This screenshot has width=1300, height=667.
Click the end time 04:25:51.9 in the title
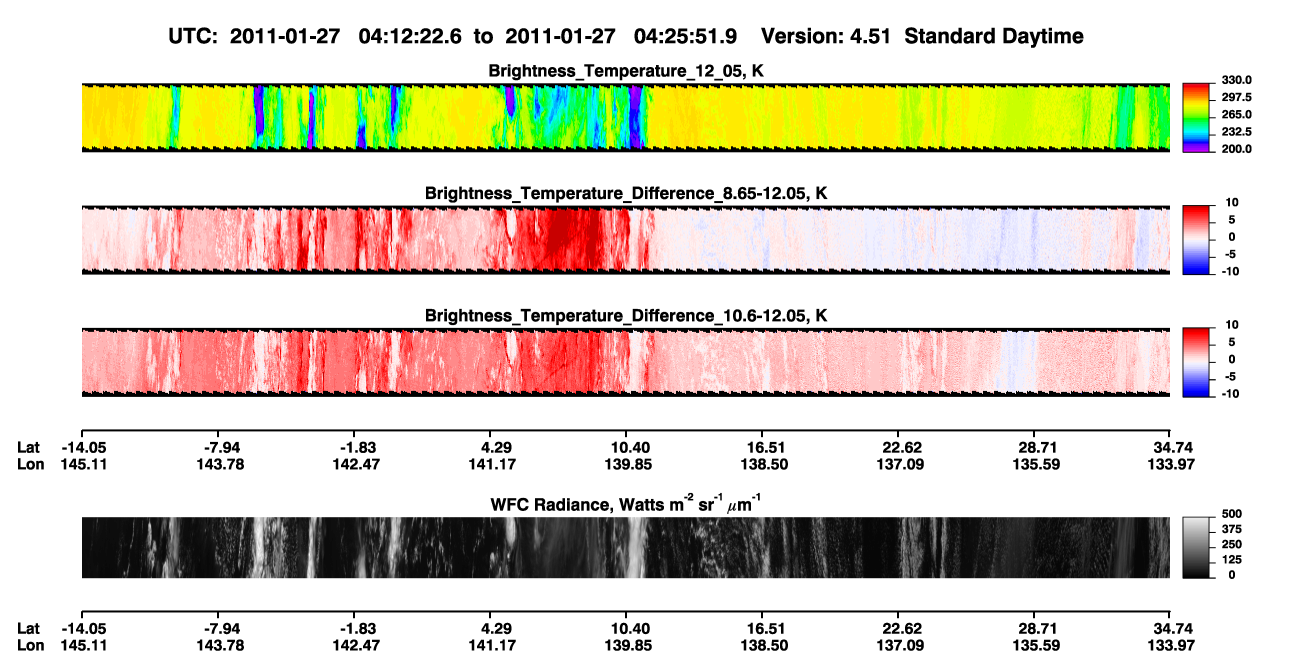click(x=686, y=37)
